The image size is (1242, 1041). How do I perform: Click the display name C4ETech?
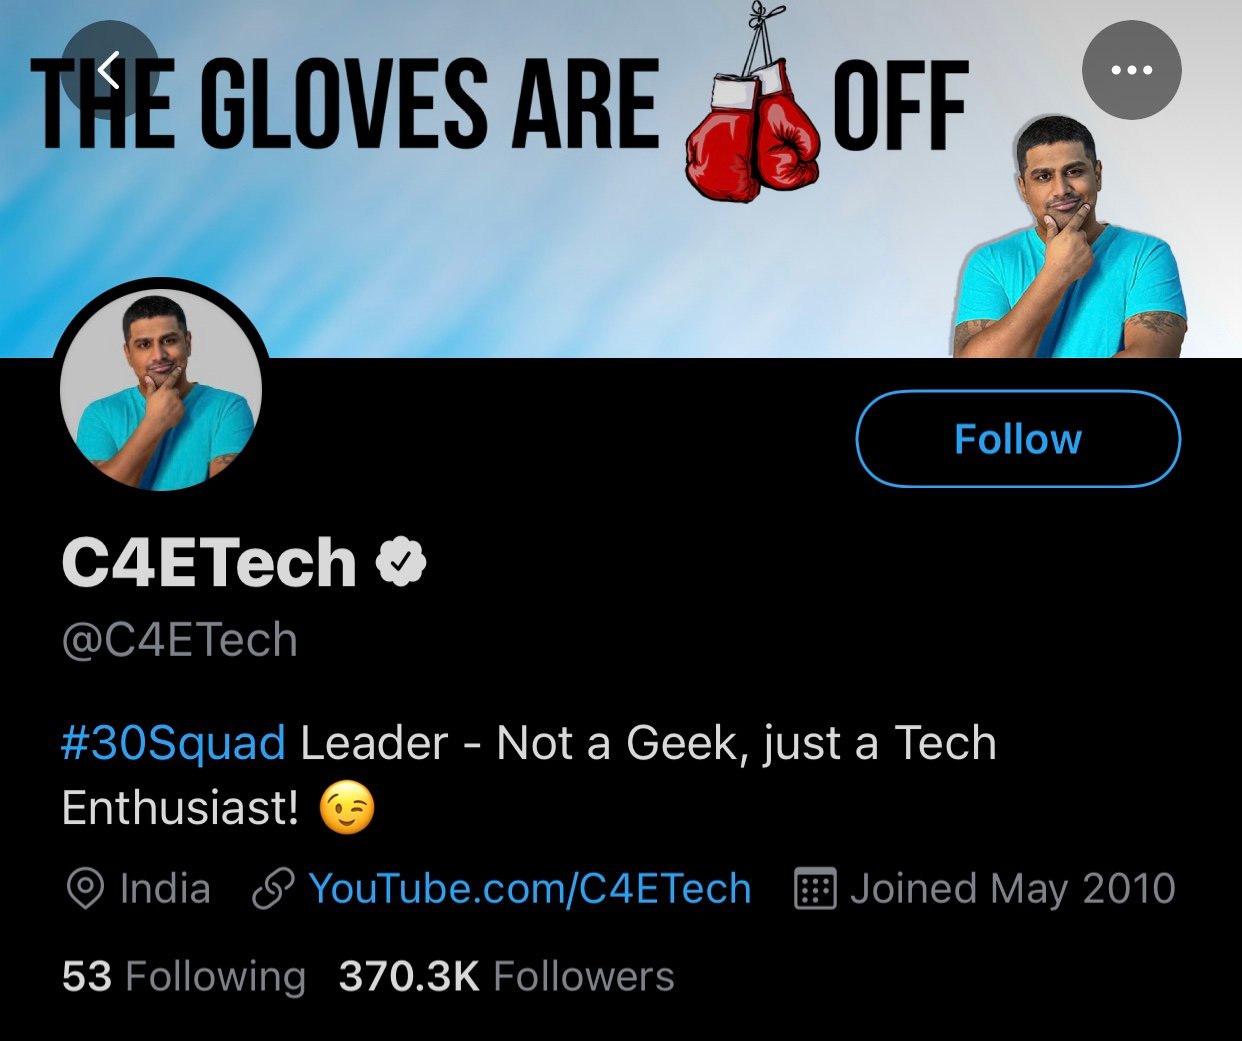pyautogui.click(x=210, y=561)
